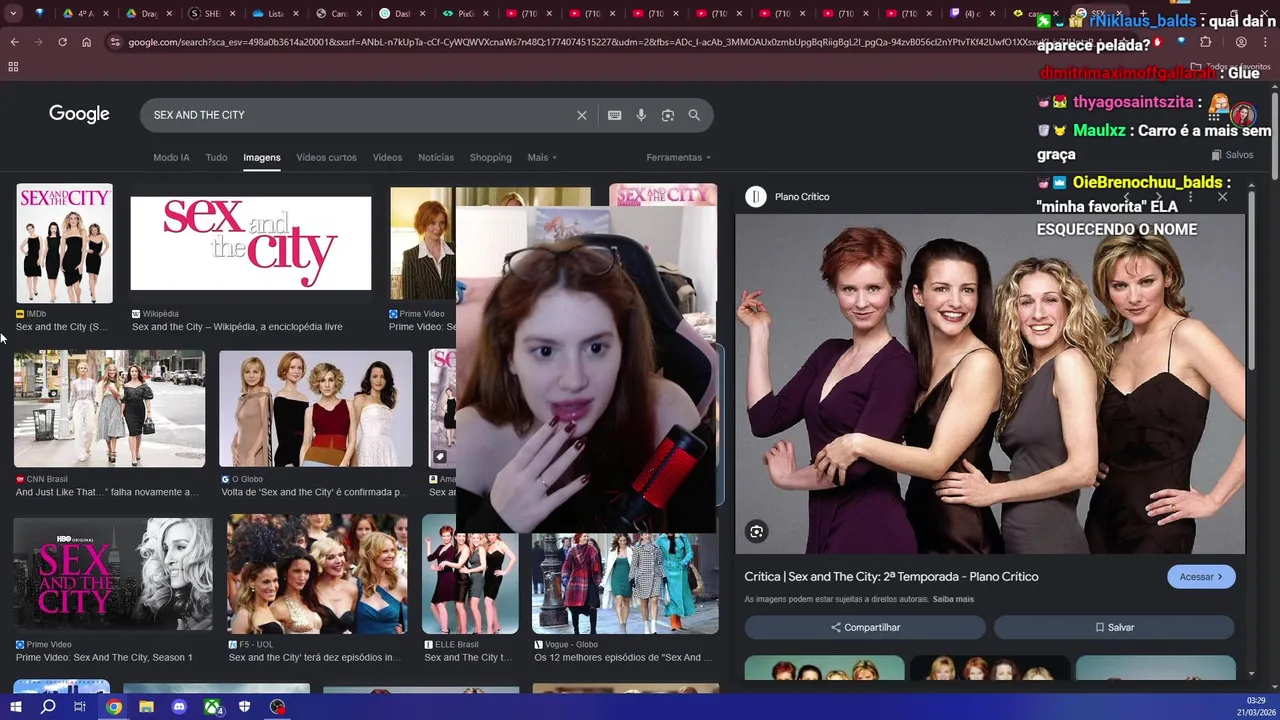
Task: Open the Prime Video Season 1 thumbnail
Action: [113, 575]
